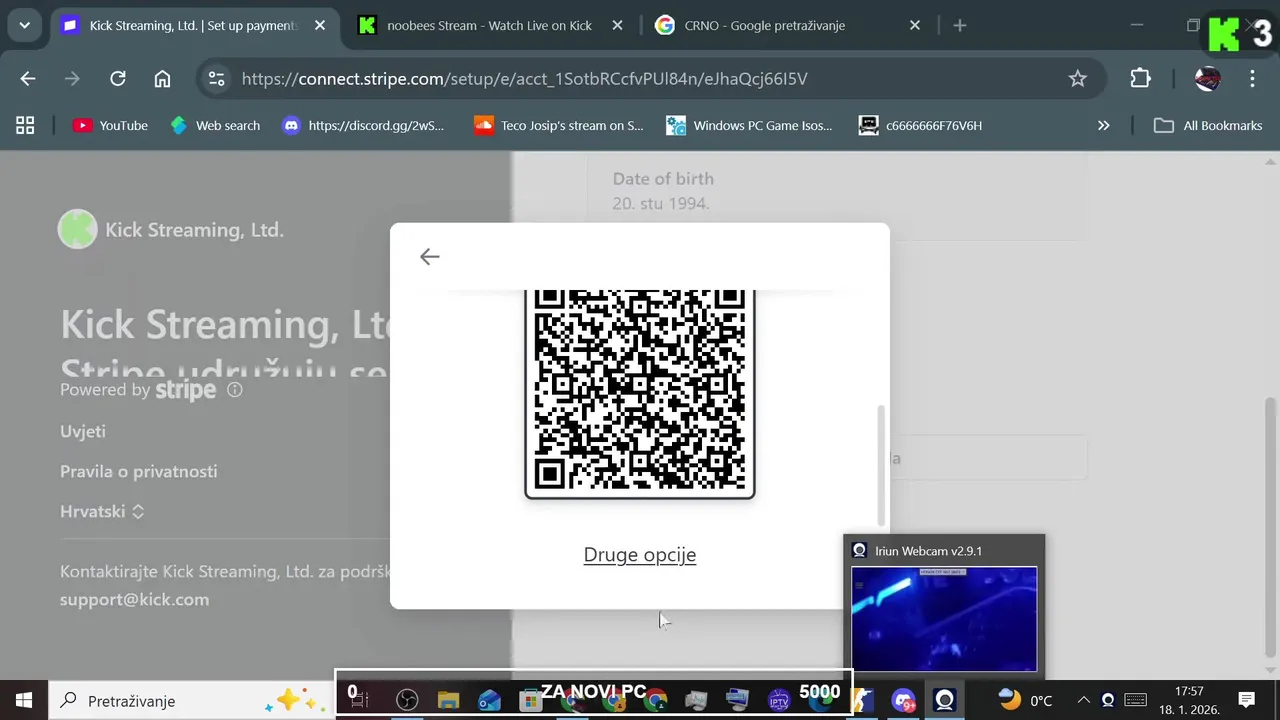Image resolution: width=1280 pixels, height=720 pixels.
Task: Open the discord.gg bookmark
Action: click(x=363, y=126)
